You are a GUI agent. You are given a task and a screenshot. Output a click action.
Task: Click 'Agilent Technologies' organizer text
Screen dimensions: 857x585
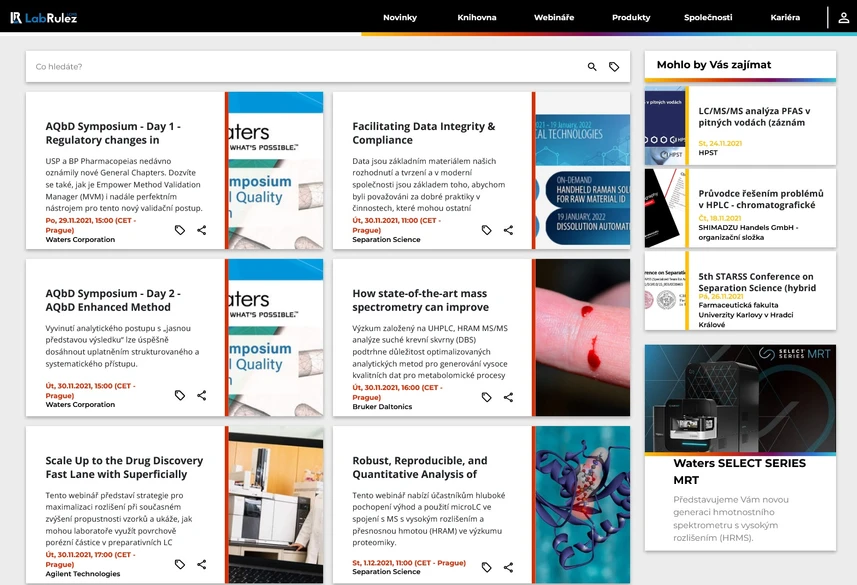(x=83, y=574)
